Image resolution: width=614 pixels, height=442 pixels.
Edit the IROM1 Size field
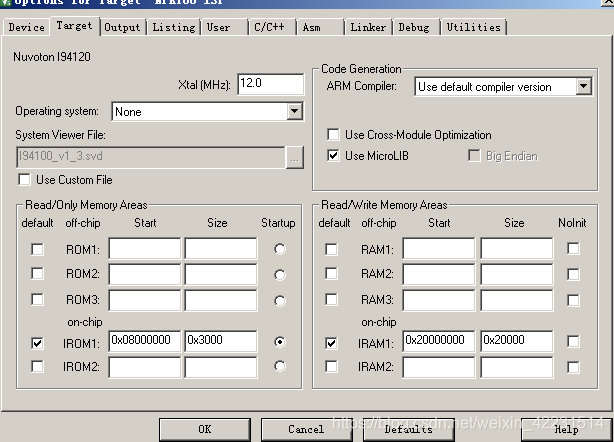click(x=221, y=341)
